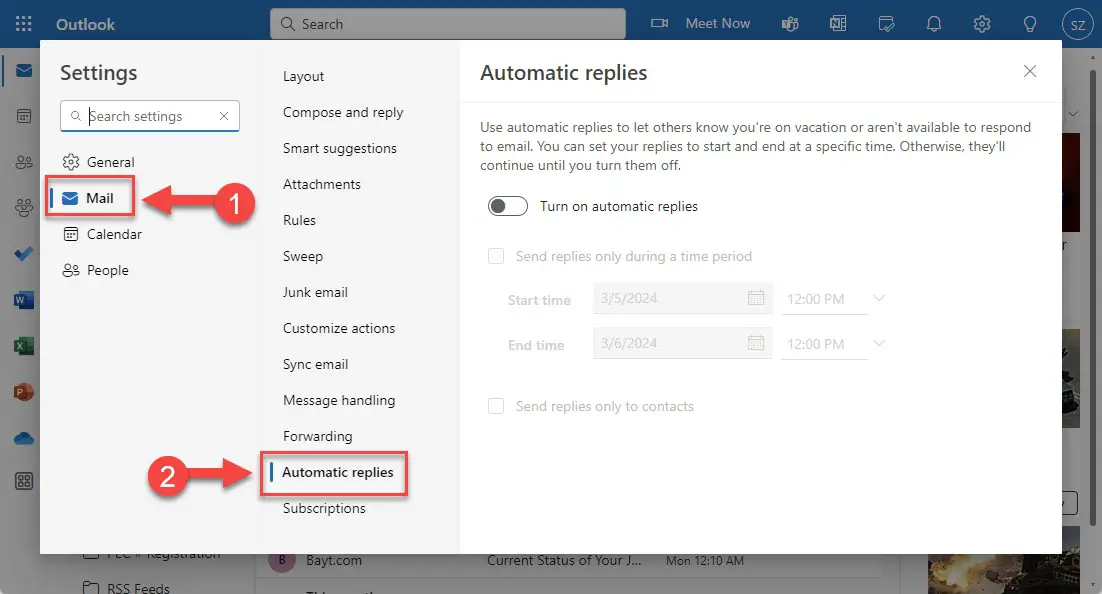Open Customize actions settings

pos(339,328)
